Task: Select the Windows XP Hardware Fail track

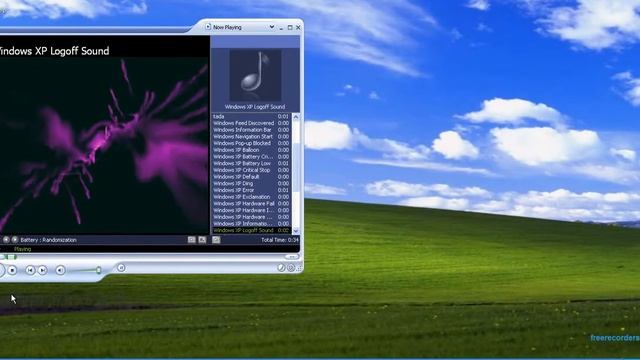Action: 251,203
